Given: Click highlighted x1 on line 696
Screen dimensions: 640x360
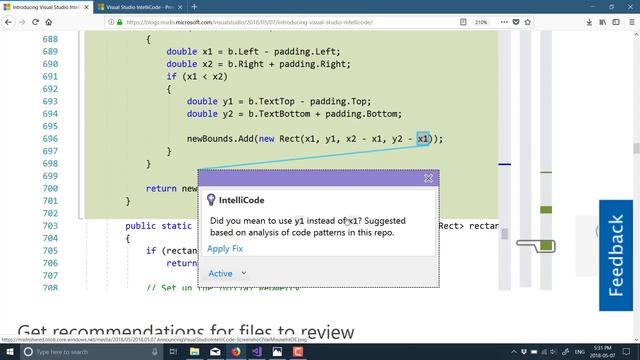Looking at the screenshot, I should [x=423, y=139].
